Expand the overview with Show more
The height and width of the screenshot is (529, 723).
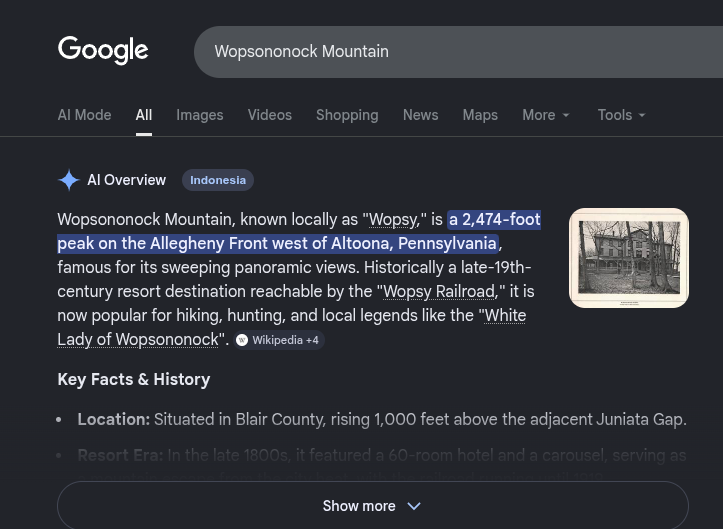coord(372,506)
